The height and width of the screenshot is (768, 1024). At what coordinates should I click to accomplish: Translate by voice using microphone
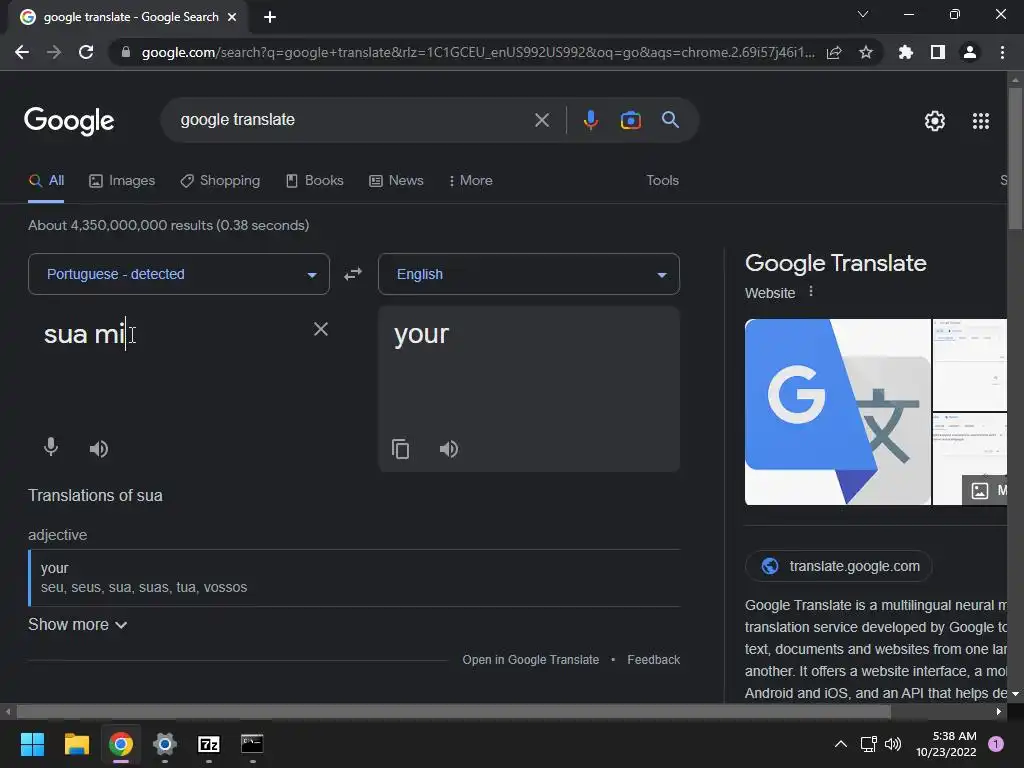click(51, 447)
